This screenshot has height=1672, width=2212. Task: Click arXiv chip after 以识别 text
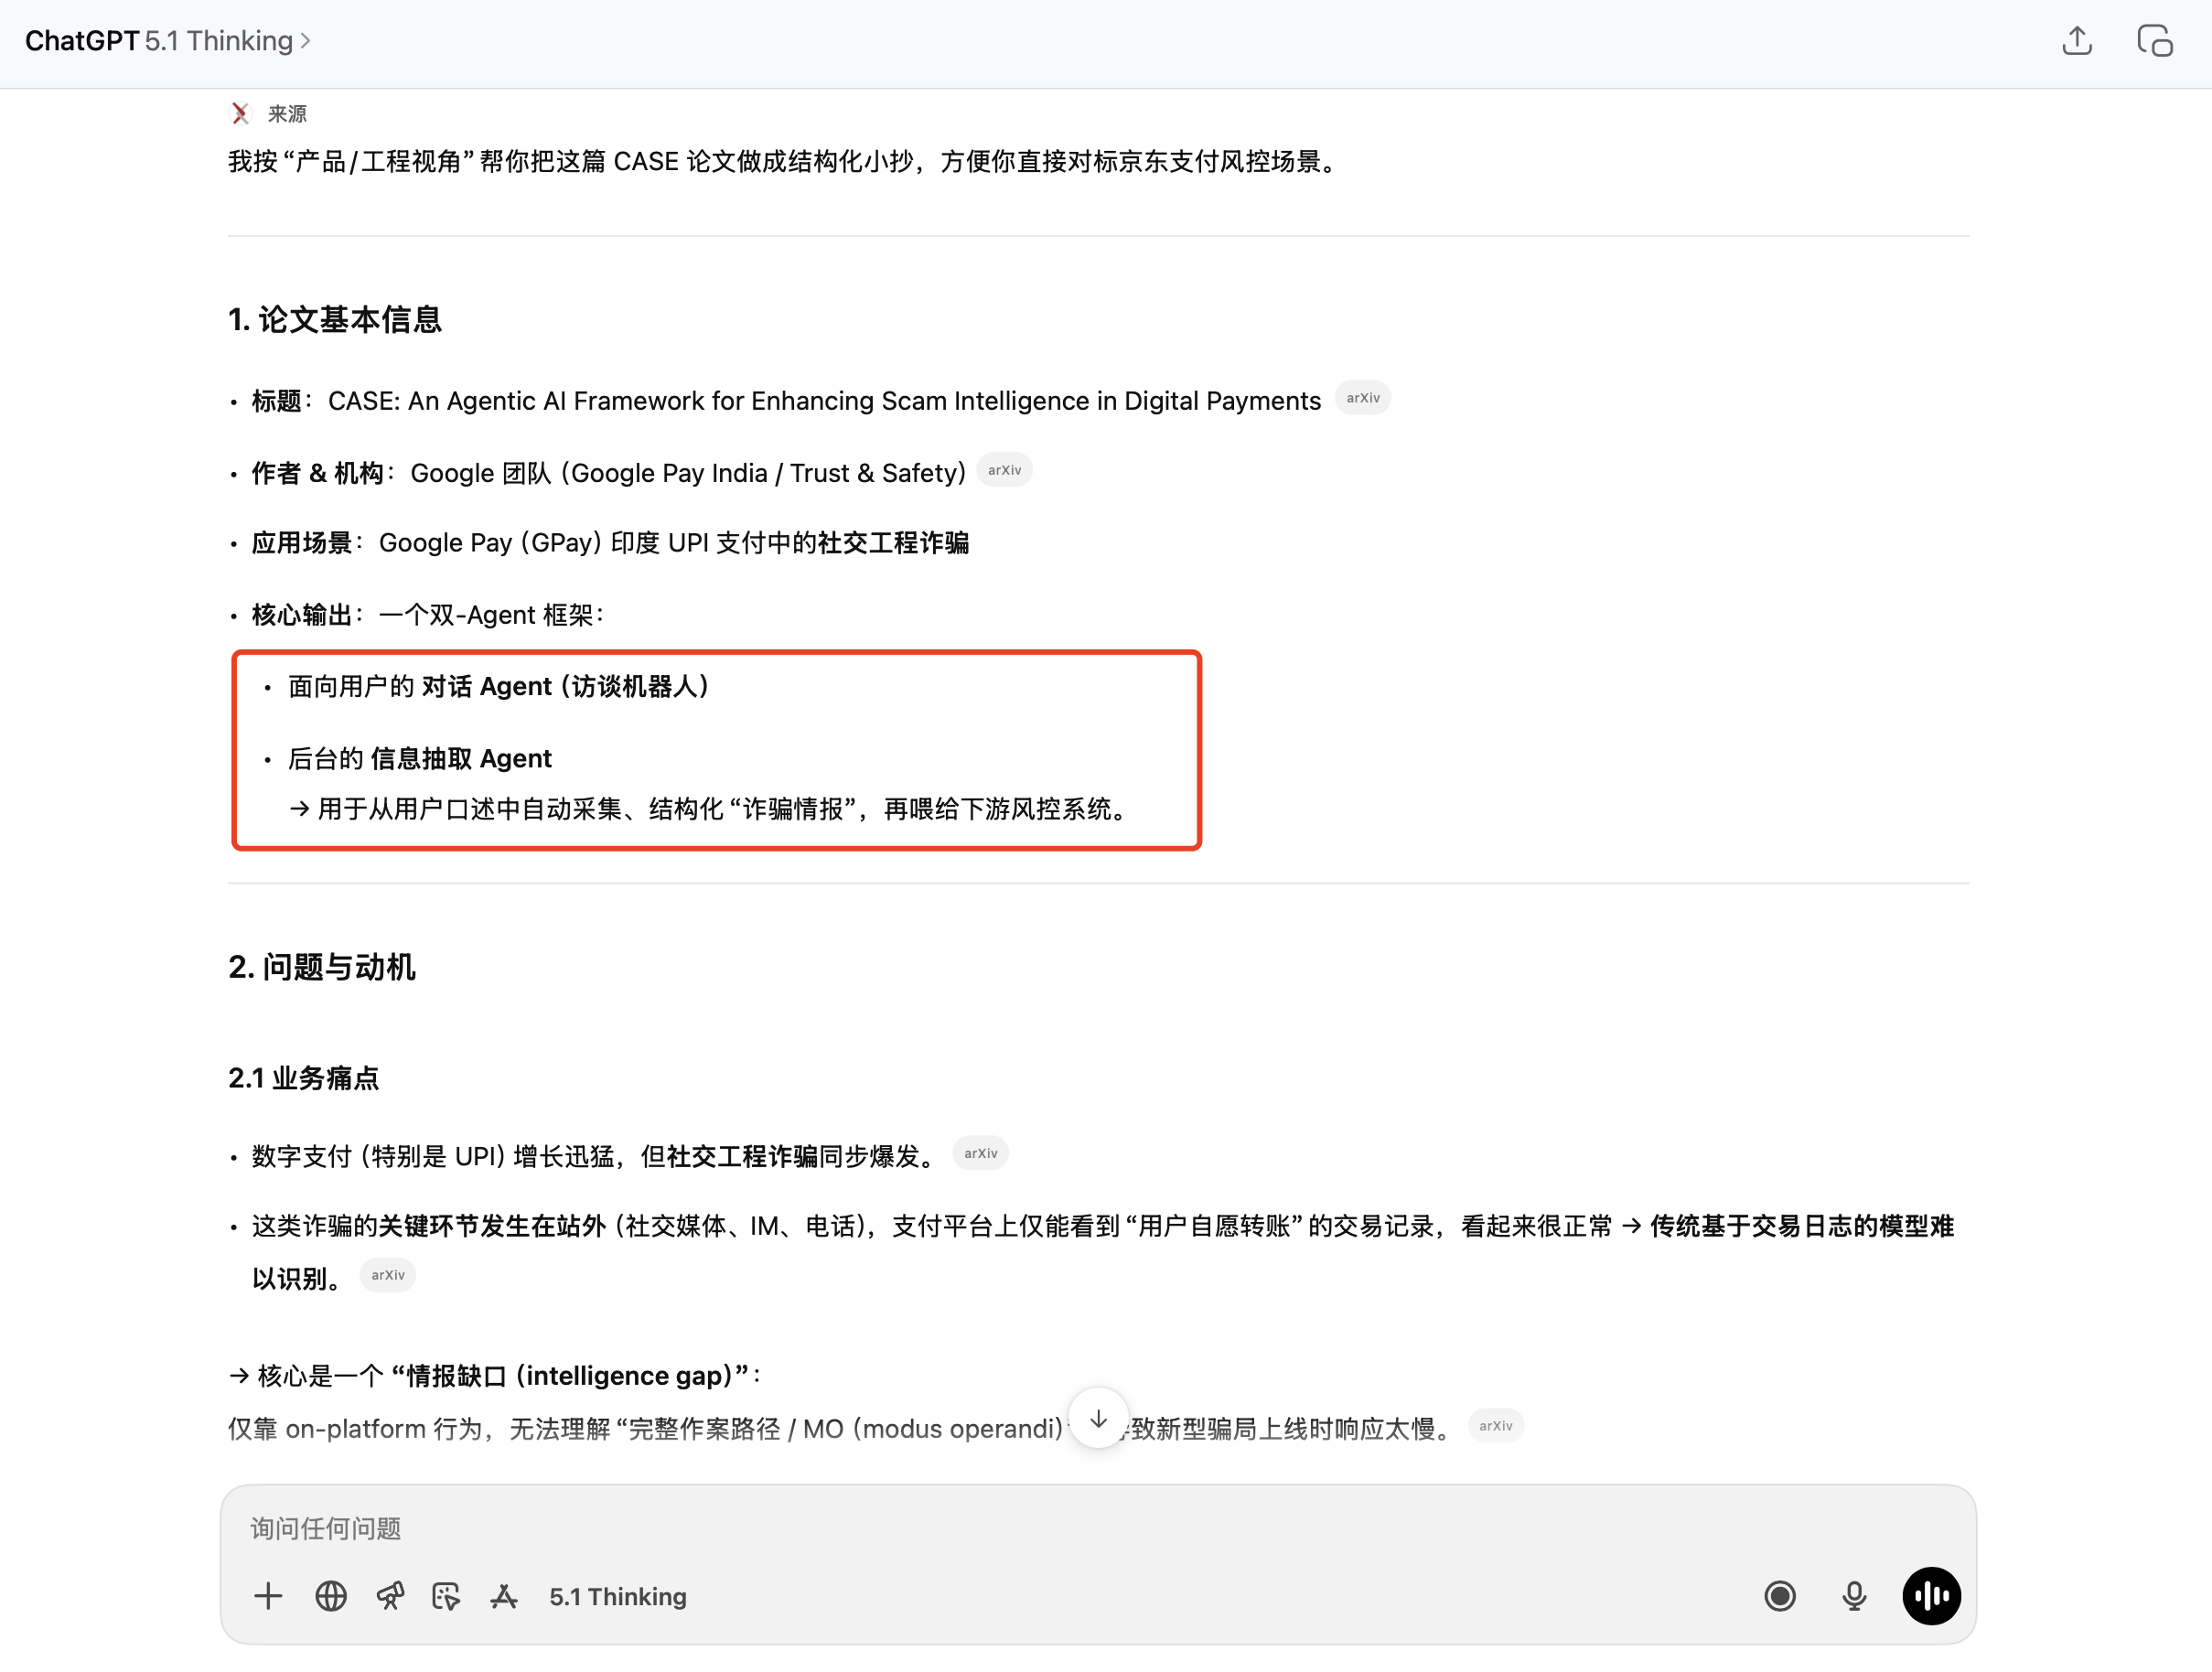pyautogui.click(x=388, y=1275)
